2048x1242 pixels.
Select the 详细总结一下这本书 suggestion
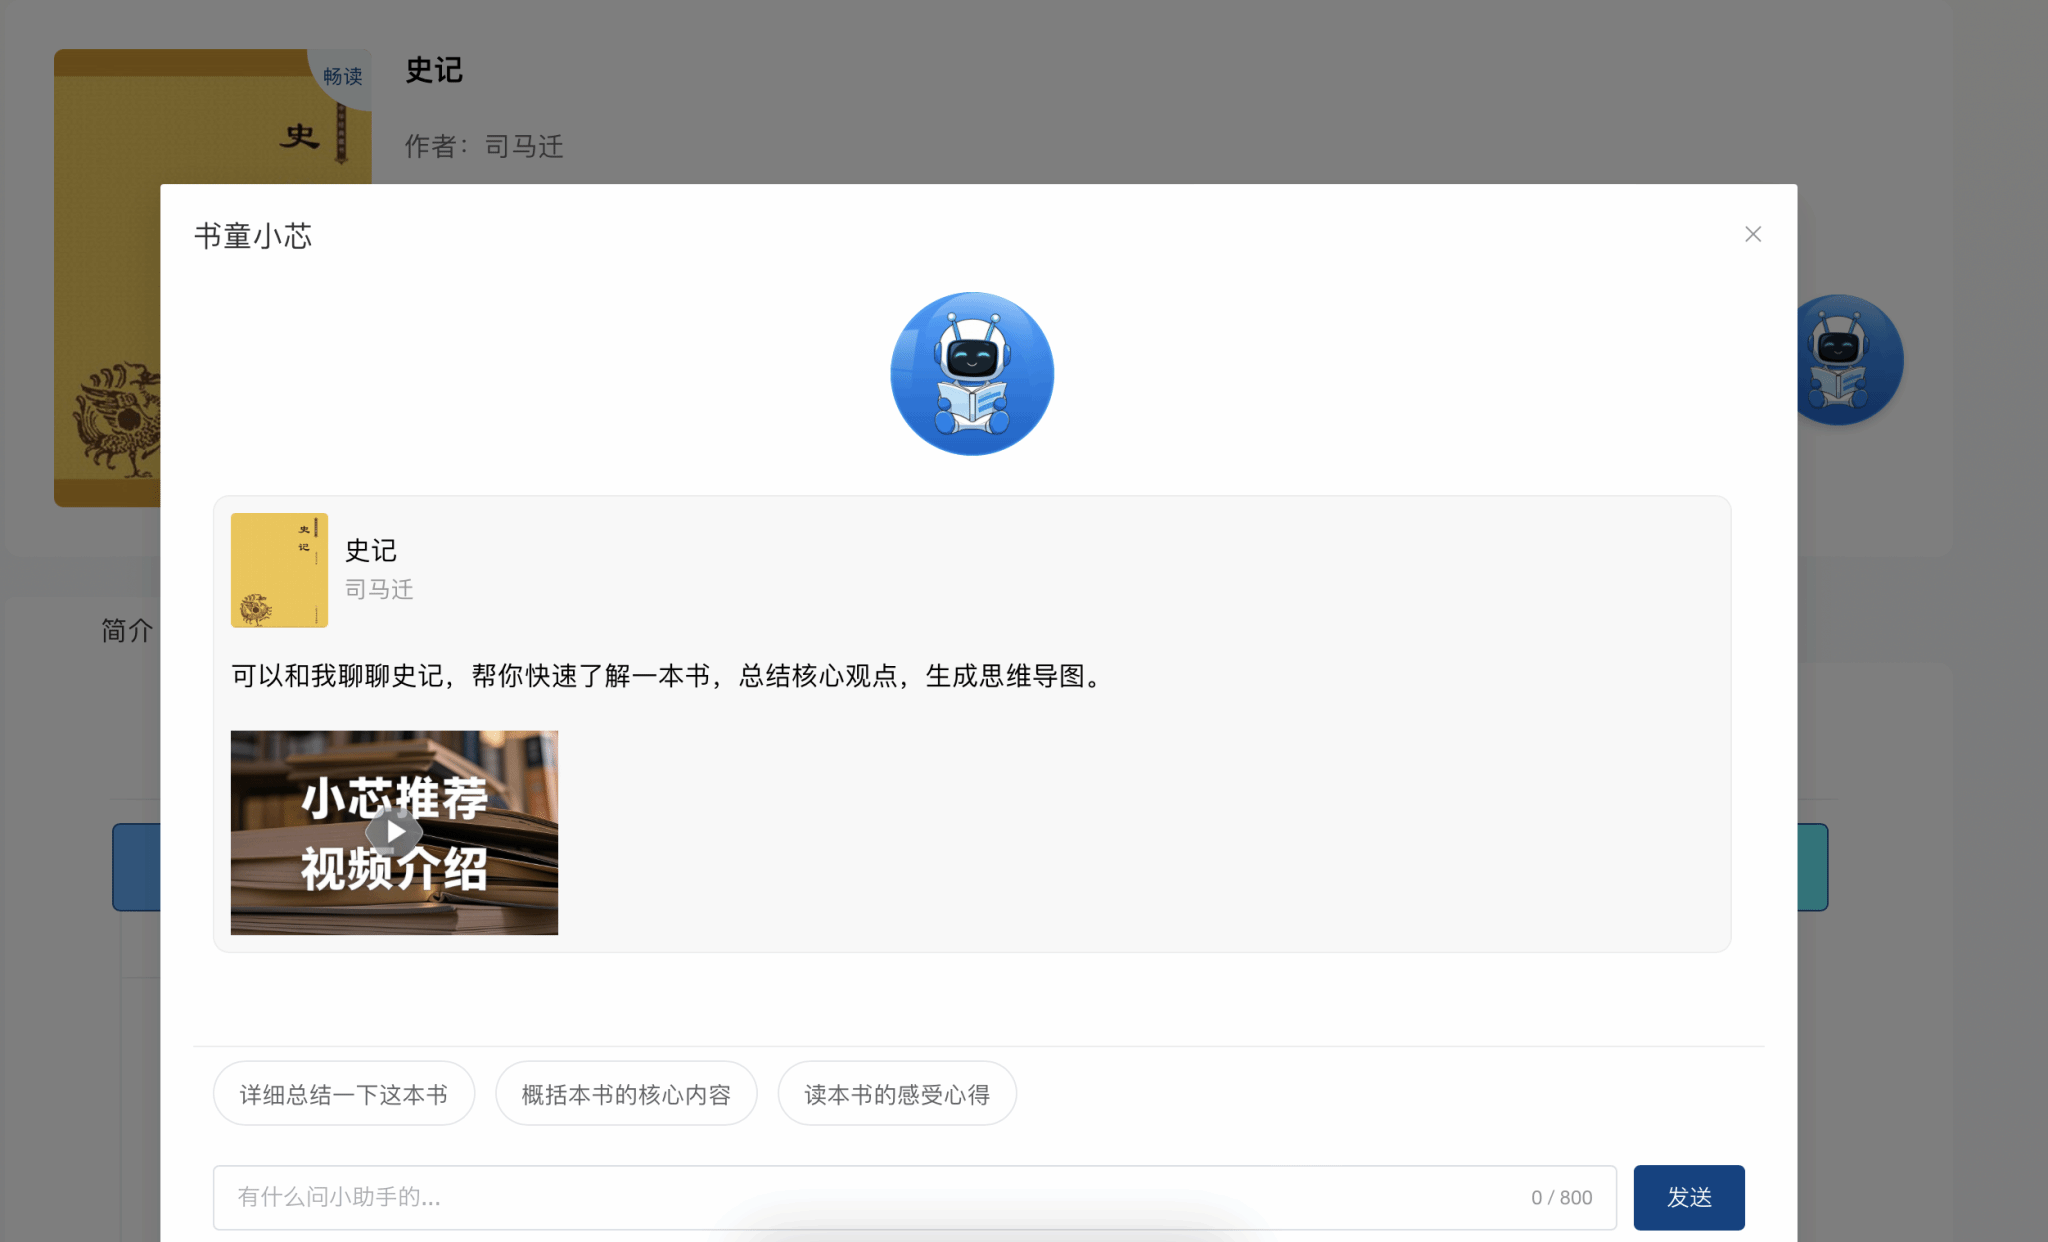tap(343, 1094)
